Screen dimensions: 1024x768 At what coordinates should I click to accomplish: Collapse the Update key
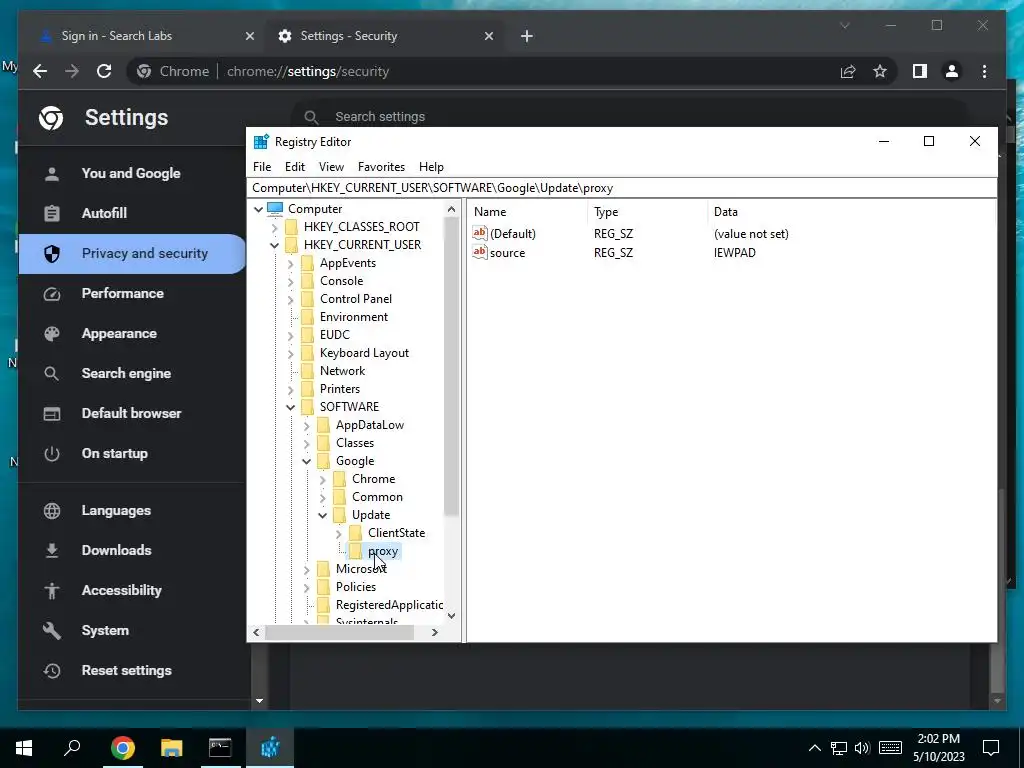coord(323,516)
